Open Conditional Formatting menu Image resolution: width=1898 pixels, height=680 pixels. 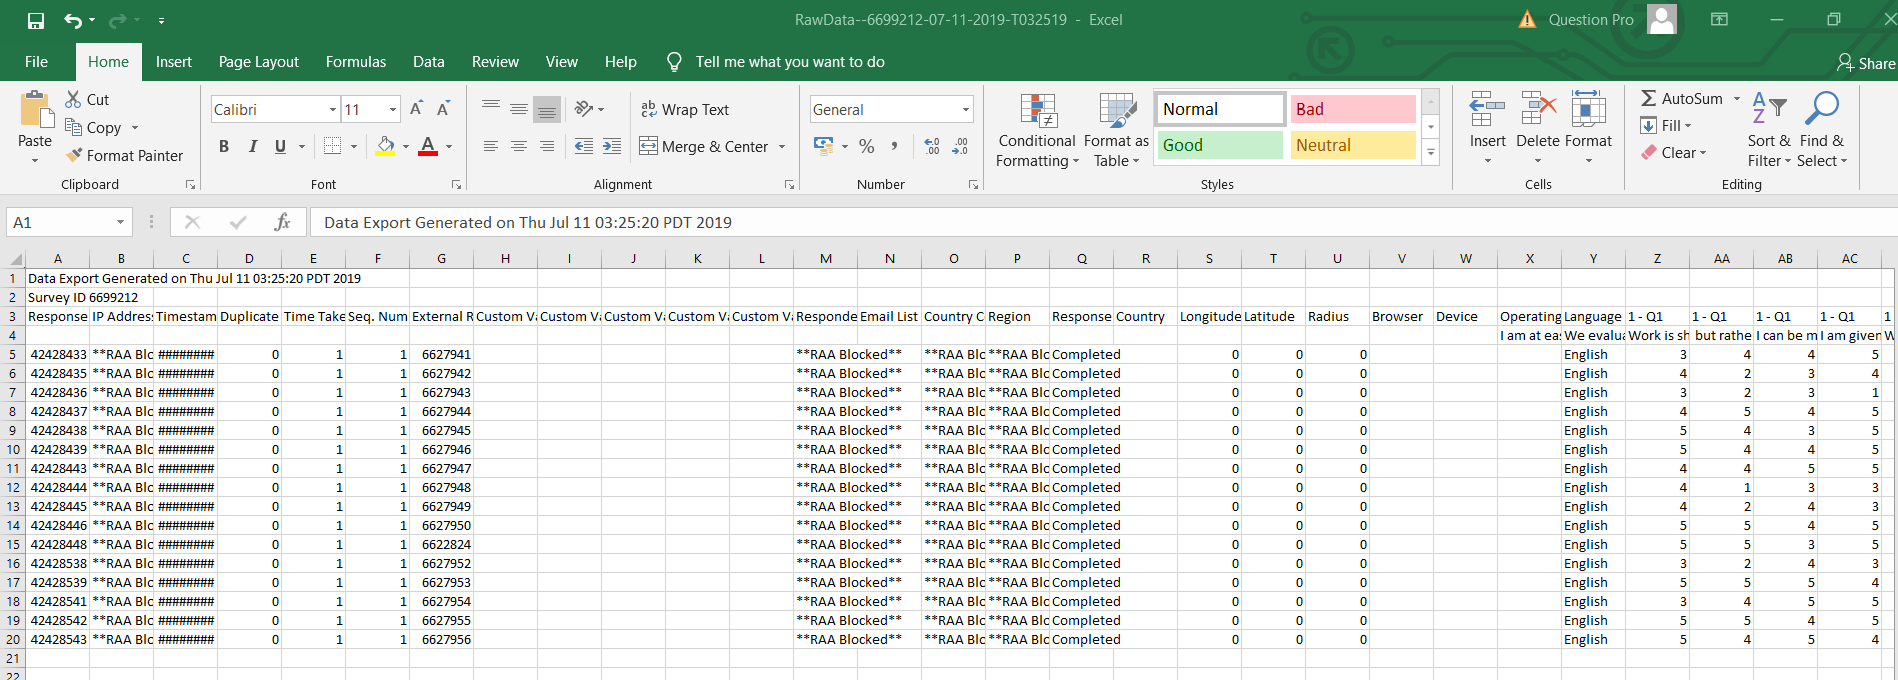pos(1037,130)
